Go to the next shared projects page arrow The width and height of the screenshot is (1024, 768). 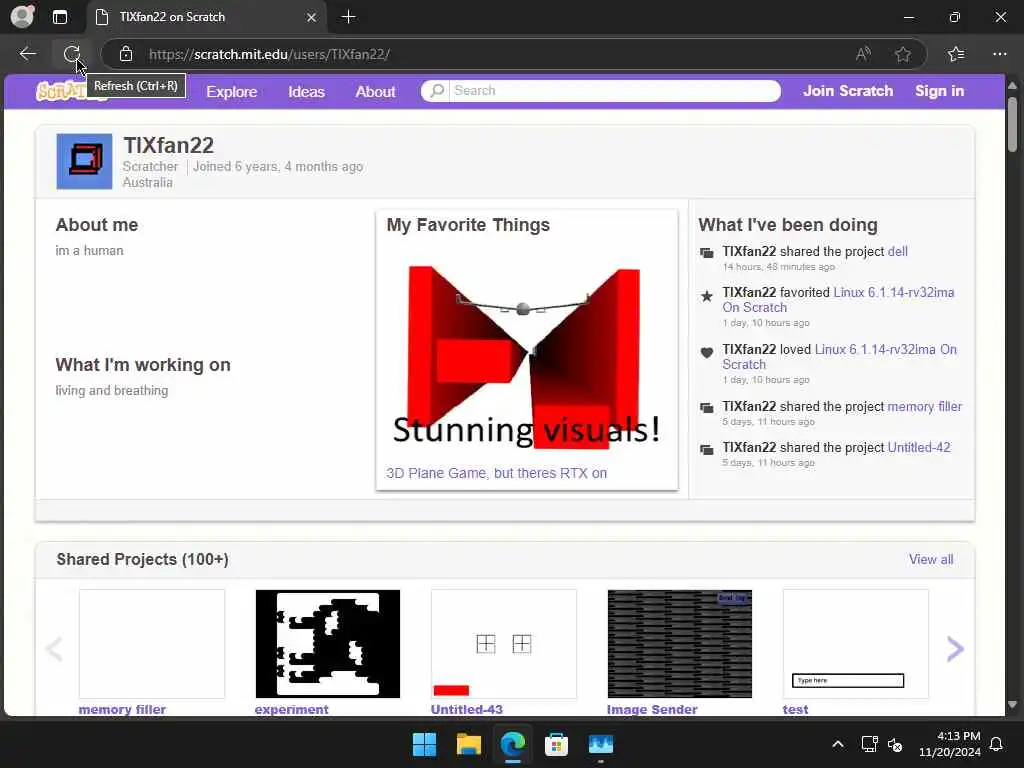(955, 648)
